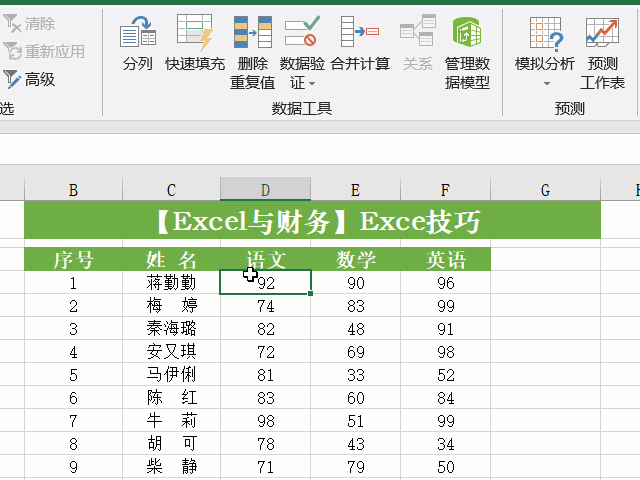Screen dimensions: 640x480
Task: Select 安又琪's 英语 score 98
Action: click(445, 351)
